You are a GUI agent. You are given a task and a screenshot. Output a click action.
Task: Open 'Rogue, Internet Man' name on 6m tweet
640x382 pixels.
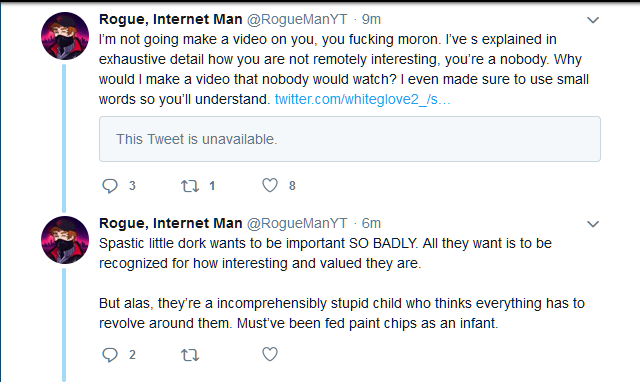[x=171, y=223]
